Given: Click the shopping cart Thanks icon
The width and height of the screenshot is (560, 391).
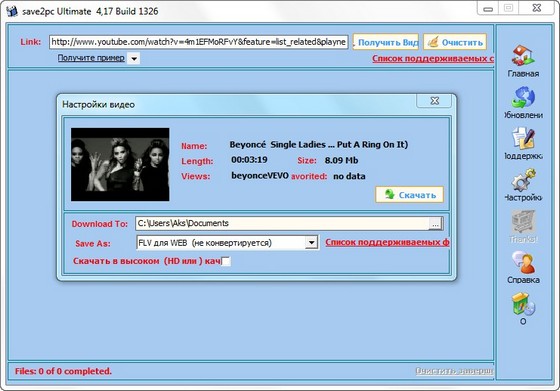Looking at the screenshot, I should (x=523, y=221).
